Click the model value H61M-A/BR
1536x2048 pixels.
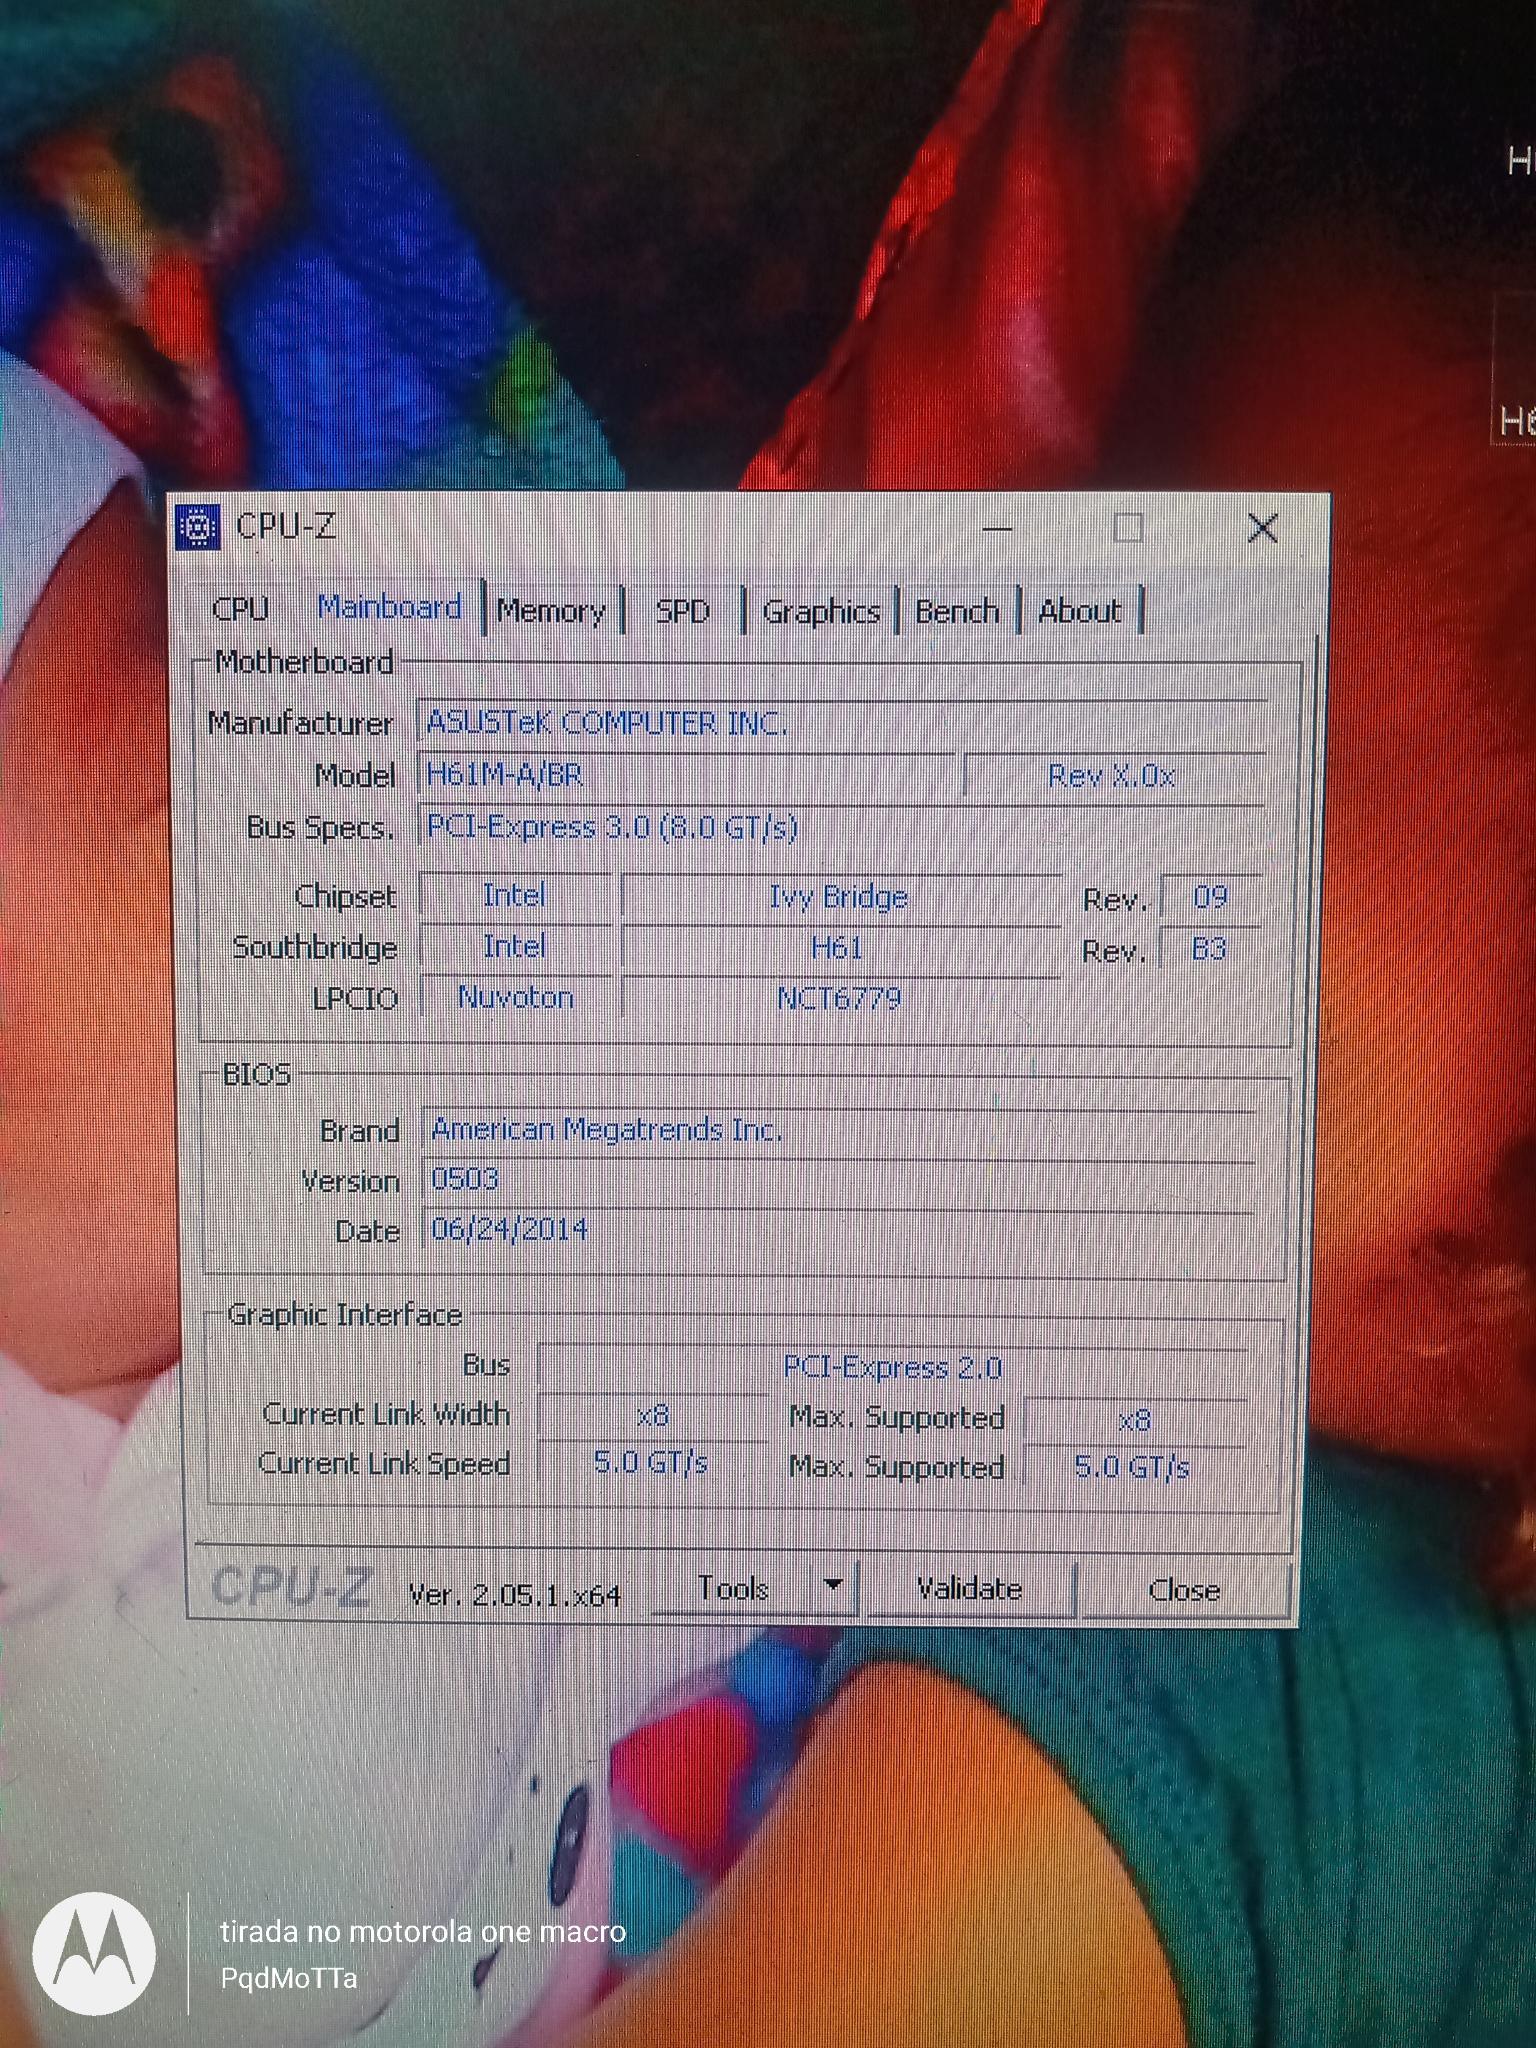686,775
